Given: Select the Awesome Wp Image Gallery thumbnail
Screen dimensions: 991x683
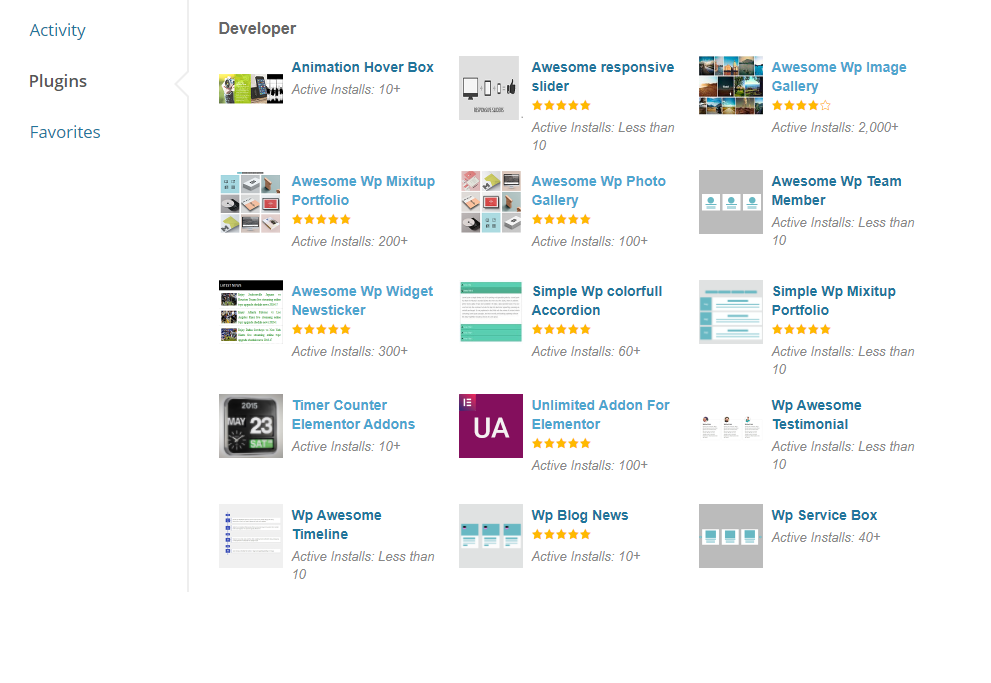Looking at the screenshot, I should pyautogui.click(x=730, y=86).
